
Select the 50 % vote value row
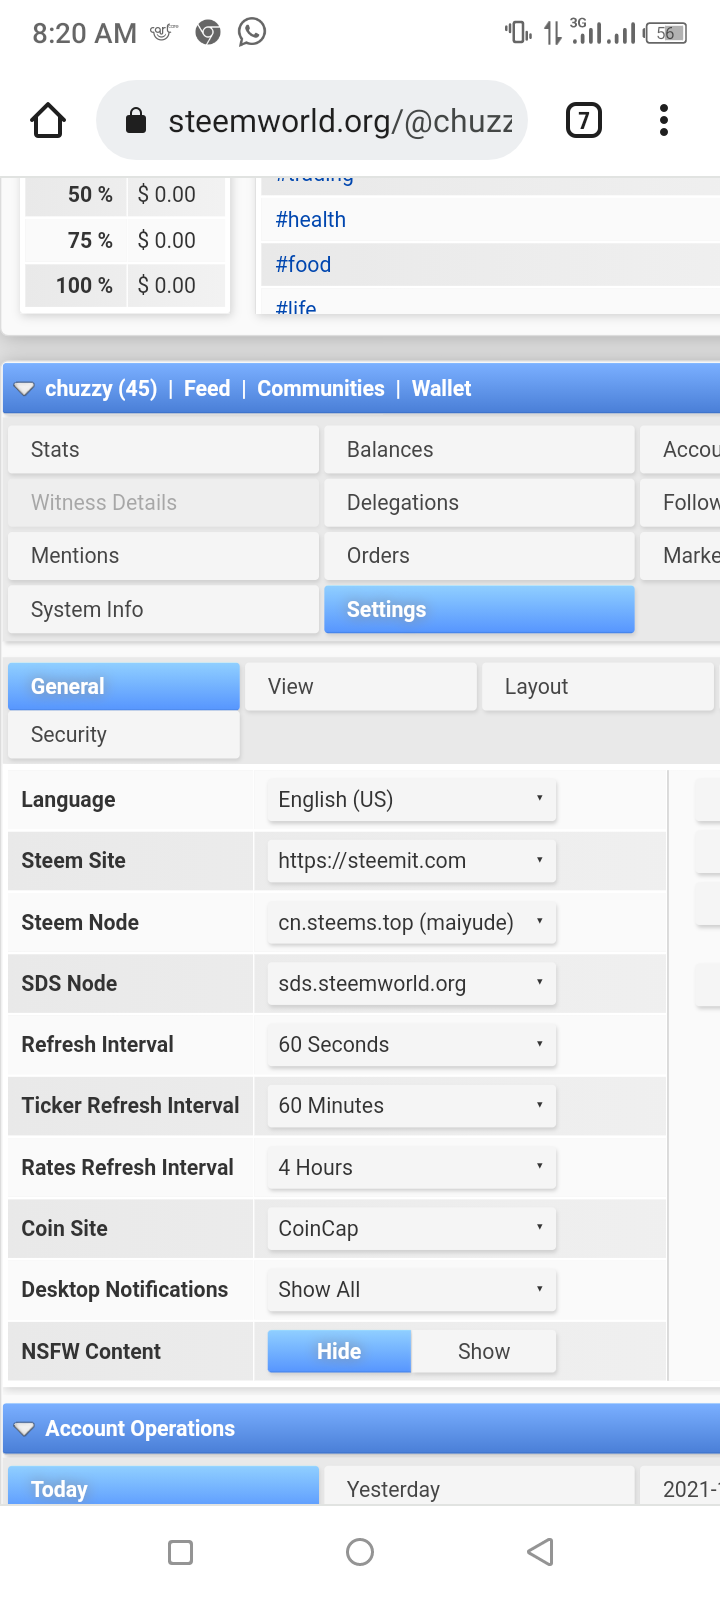[126, 196]
